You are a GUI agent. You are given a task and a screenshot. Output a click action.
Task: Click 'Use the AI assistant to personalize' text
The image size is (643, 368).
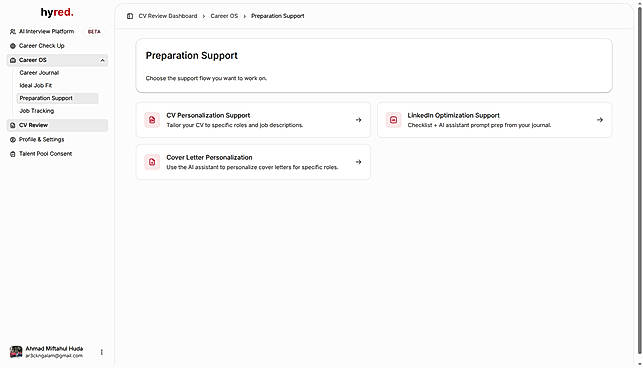point(252,167)
